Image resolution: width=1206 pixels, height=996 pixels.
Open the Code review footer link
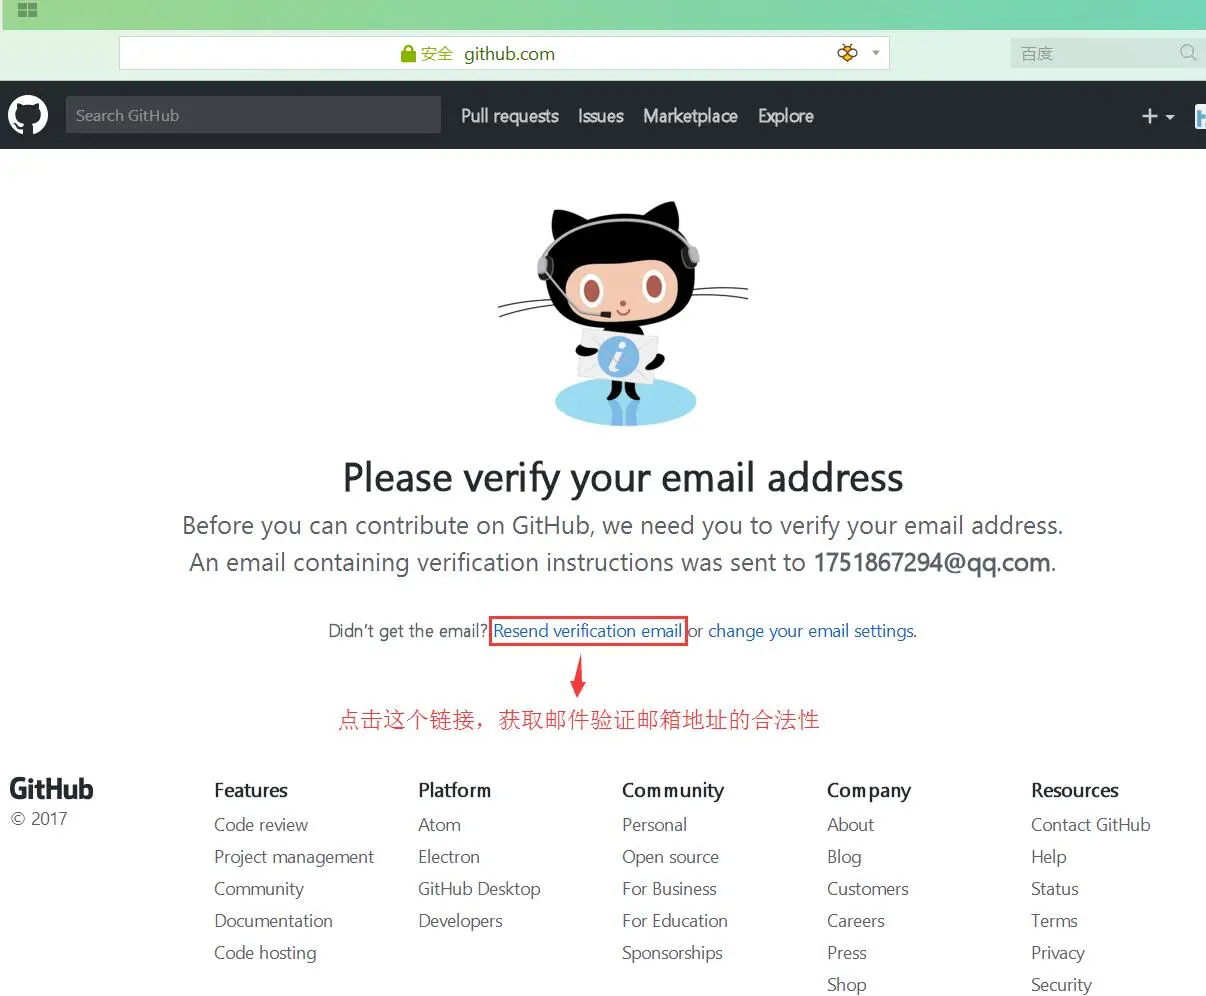pyautogui.click(x=261, y=825)
